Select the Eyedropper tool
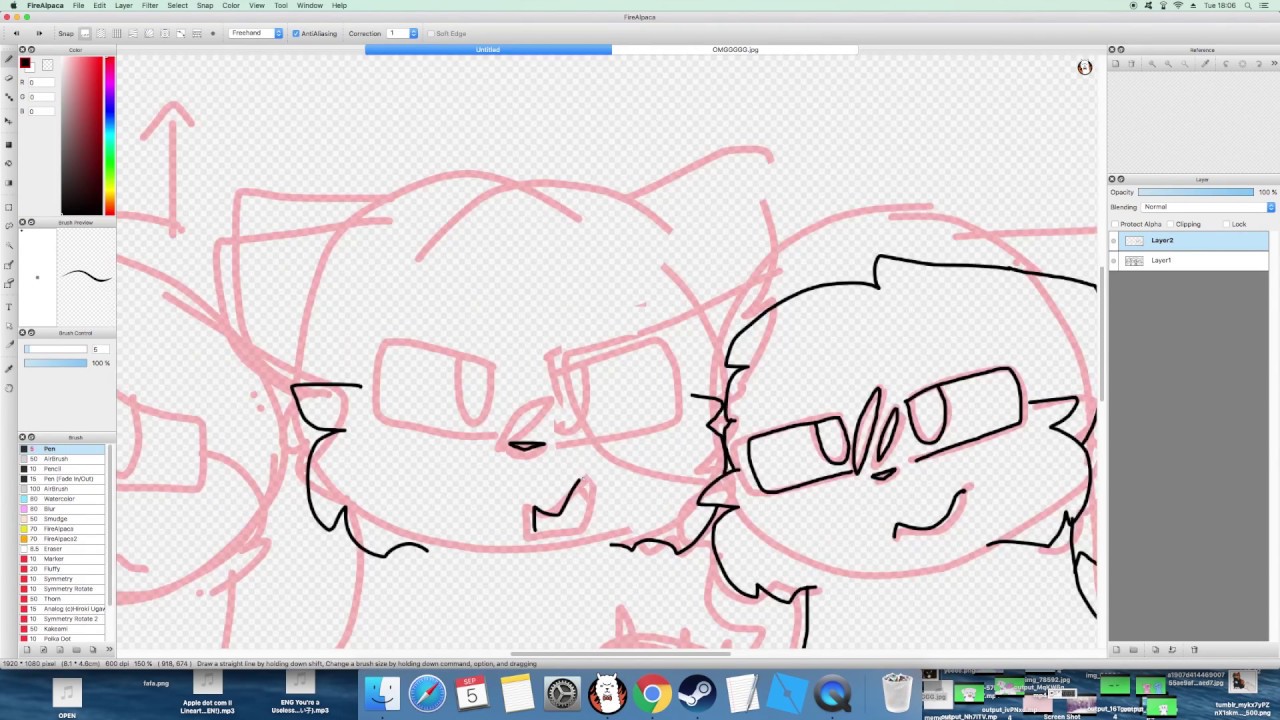The image size is (1280, 720). (x=9, y=369)
